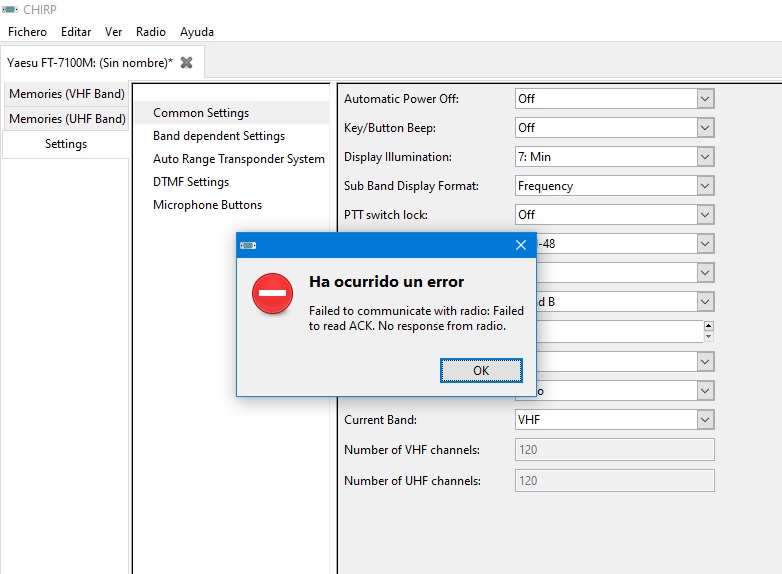Click the 'Failed to communicate with radio' message
Image resolution: width=782 pixels, height=574 pixels.
pos(416,318)
